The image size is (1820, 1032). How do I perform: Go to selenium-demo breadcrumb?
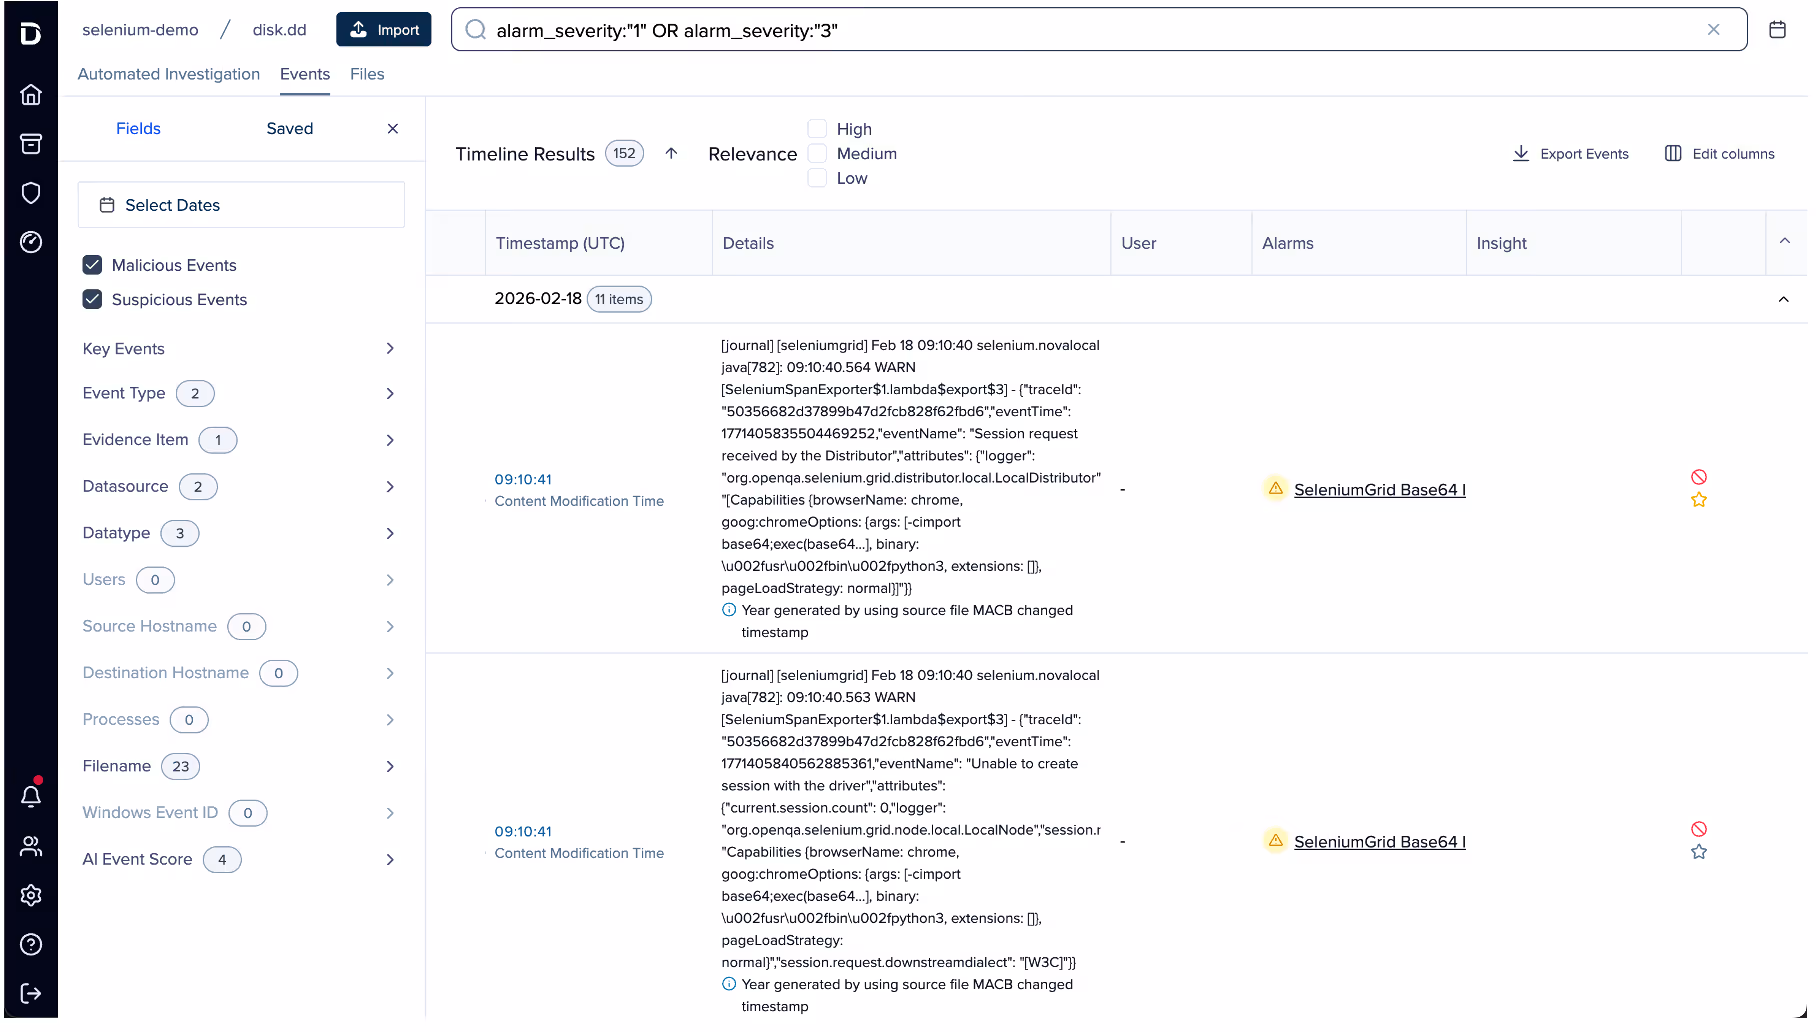(x=140, y=30)
